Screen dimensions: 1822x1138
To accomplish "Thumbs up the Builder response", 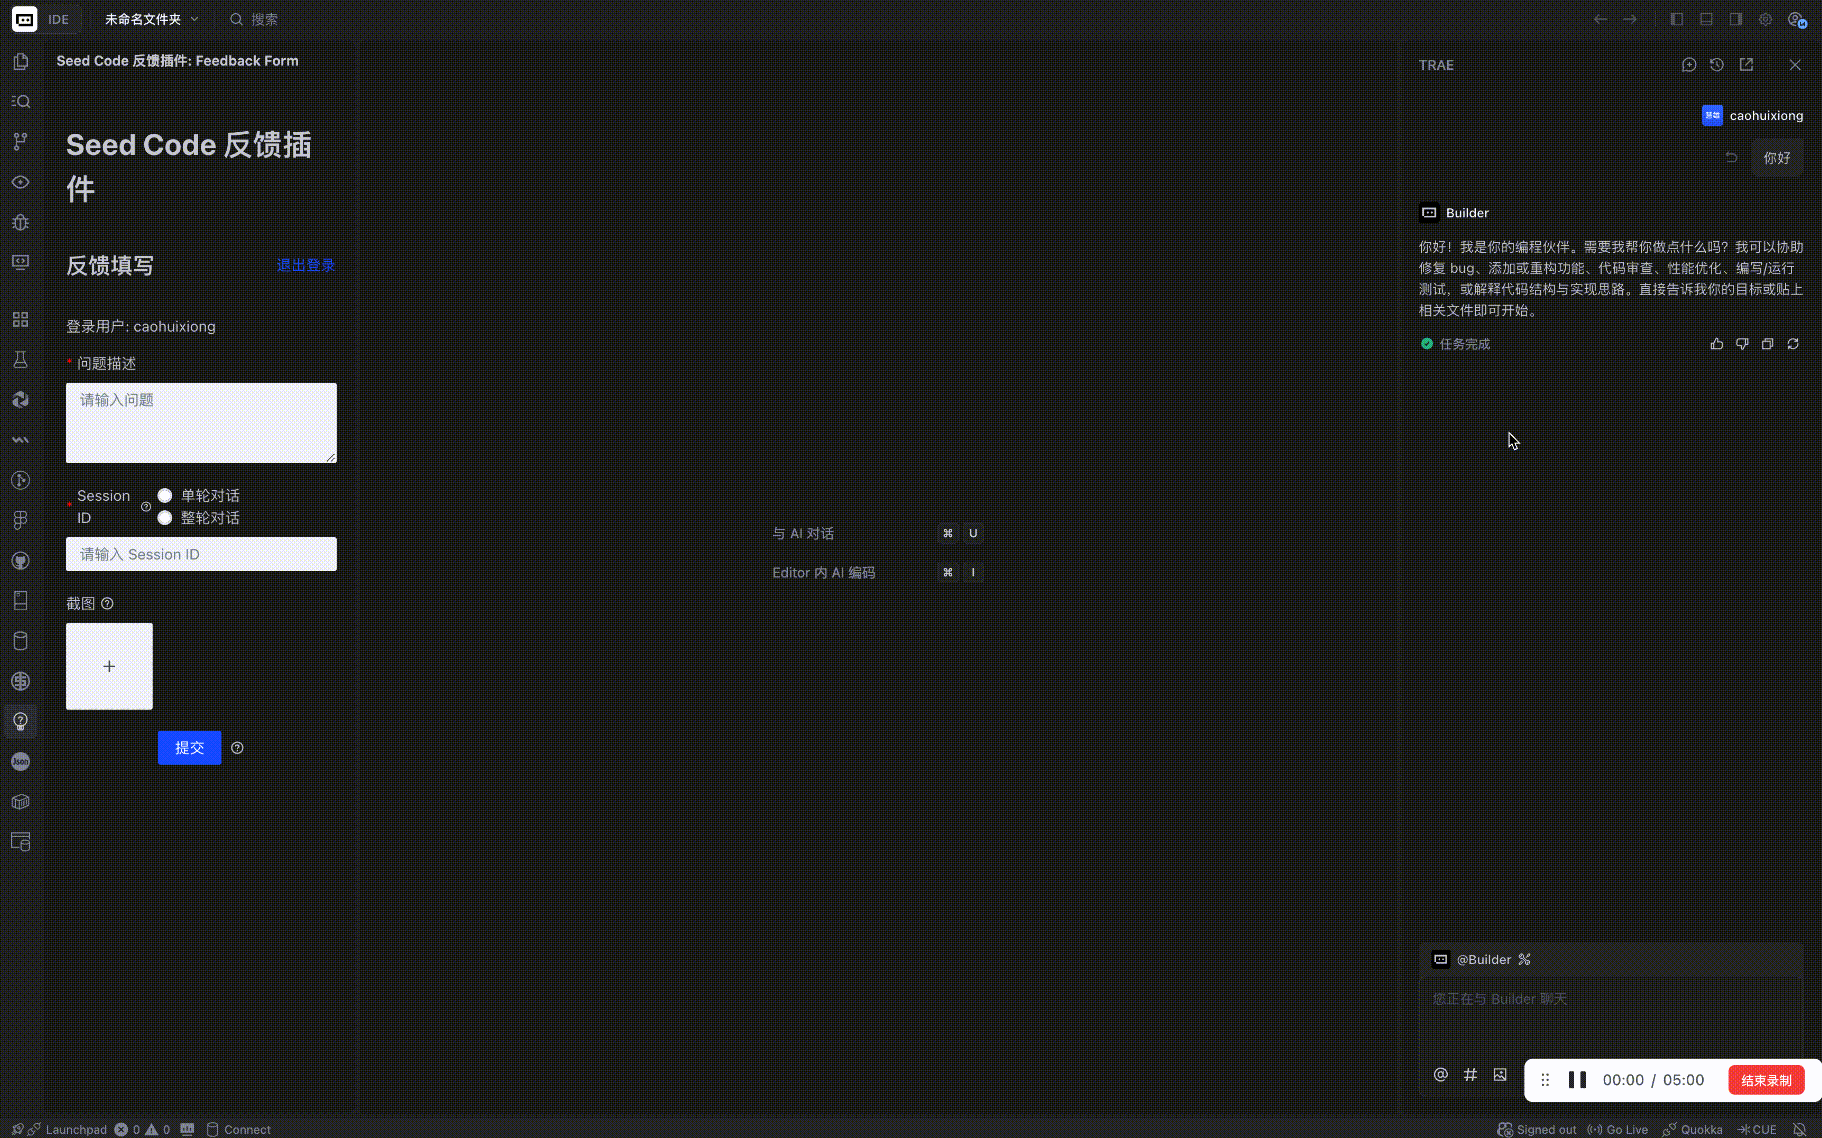I will point(1717,344).
